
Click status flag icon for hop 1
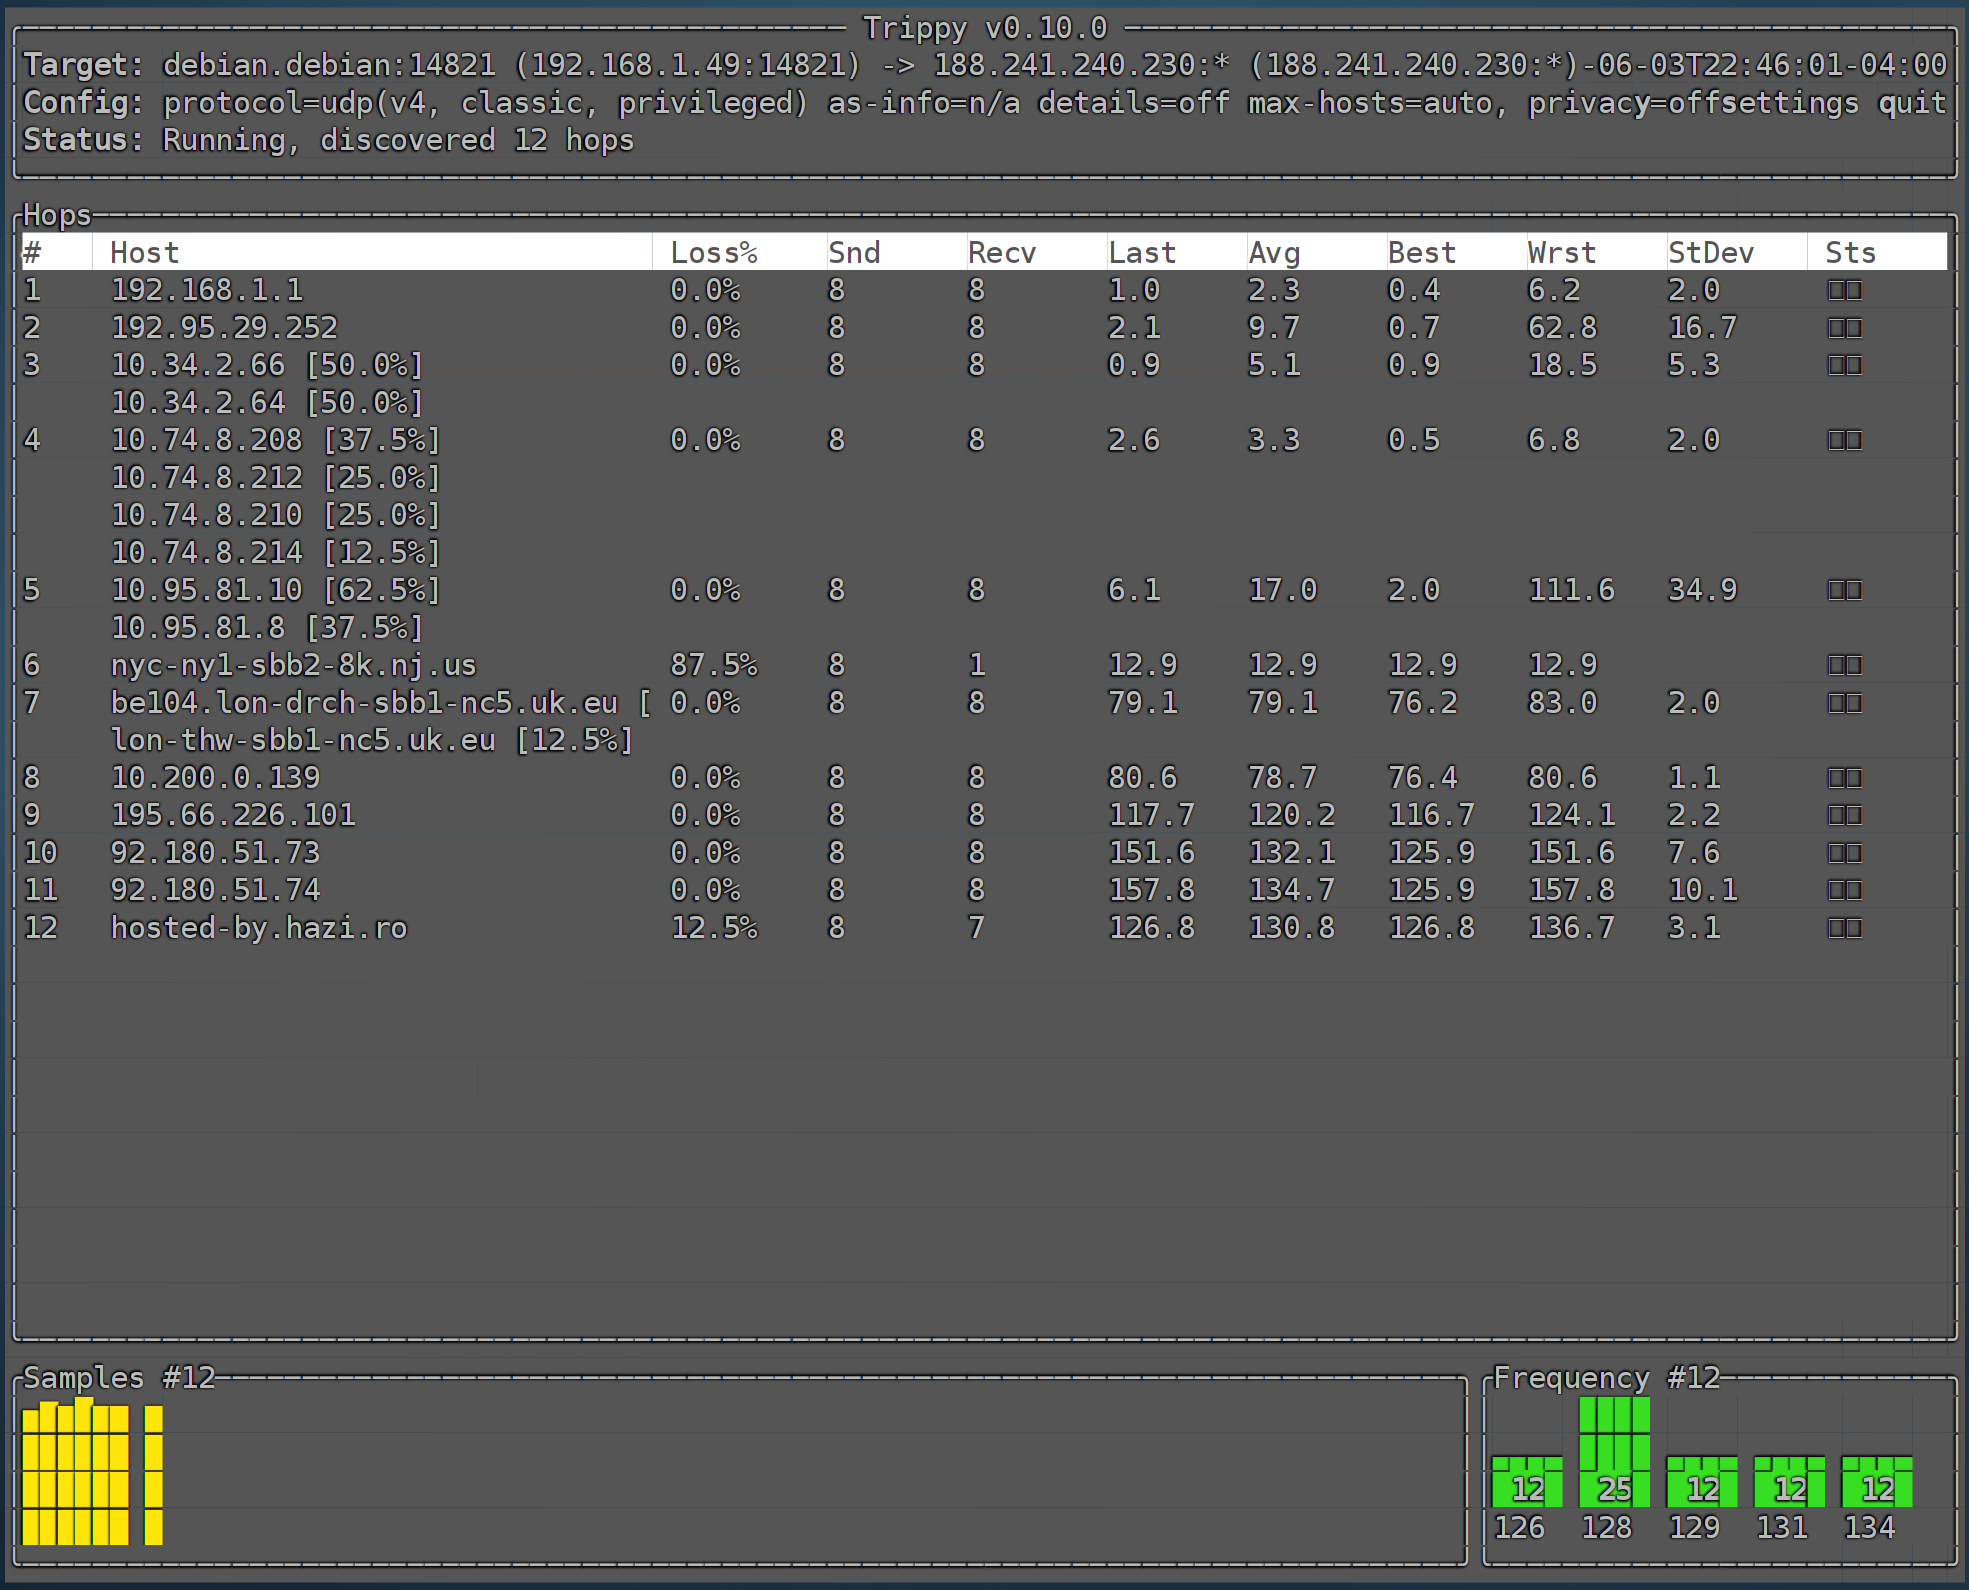1844,290
